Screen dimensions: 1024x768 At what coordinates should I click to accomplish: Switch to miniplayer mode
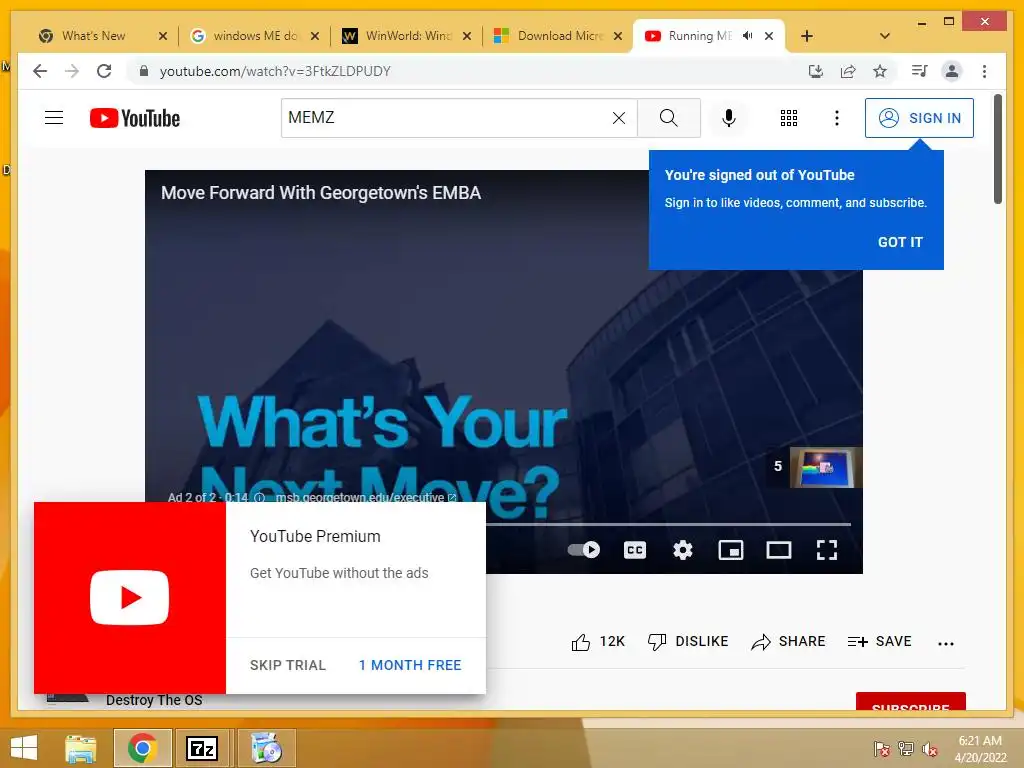(731, 550)
